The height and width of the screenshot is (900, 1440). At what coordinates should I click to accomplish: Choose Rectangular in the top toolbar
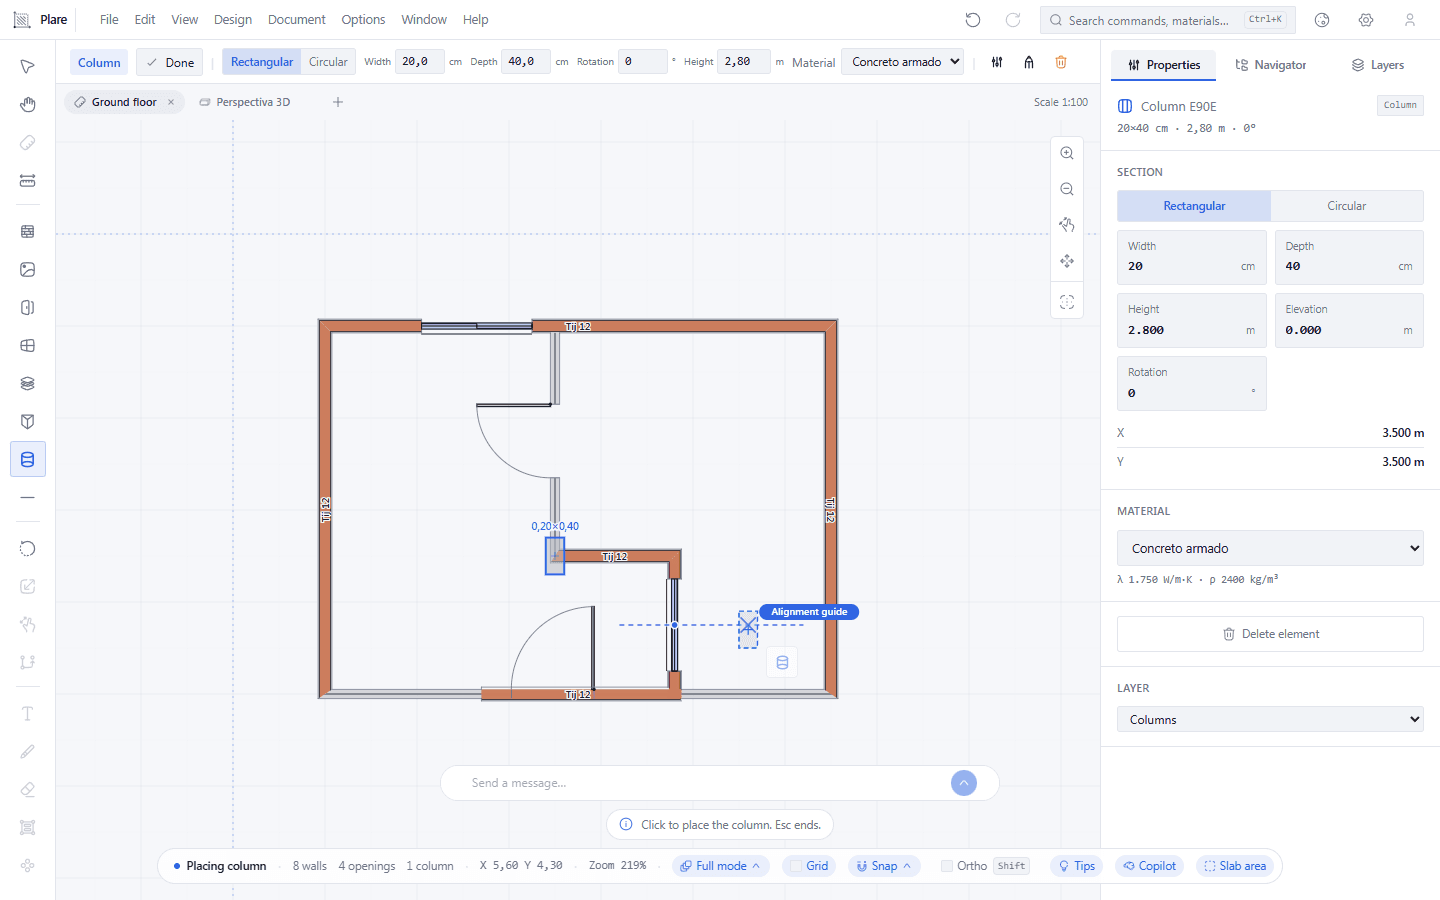pos(262,62)
